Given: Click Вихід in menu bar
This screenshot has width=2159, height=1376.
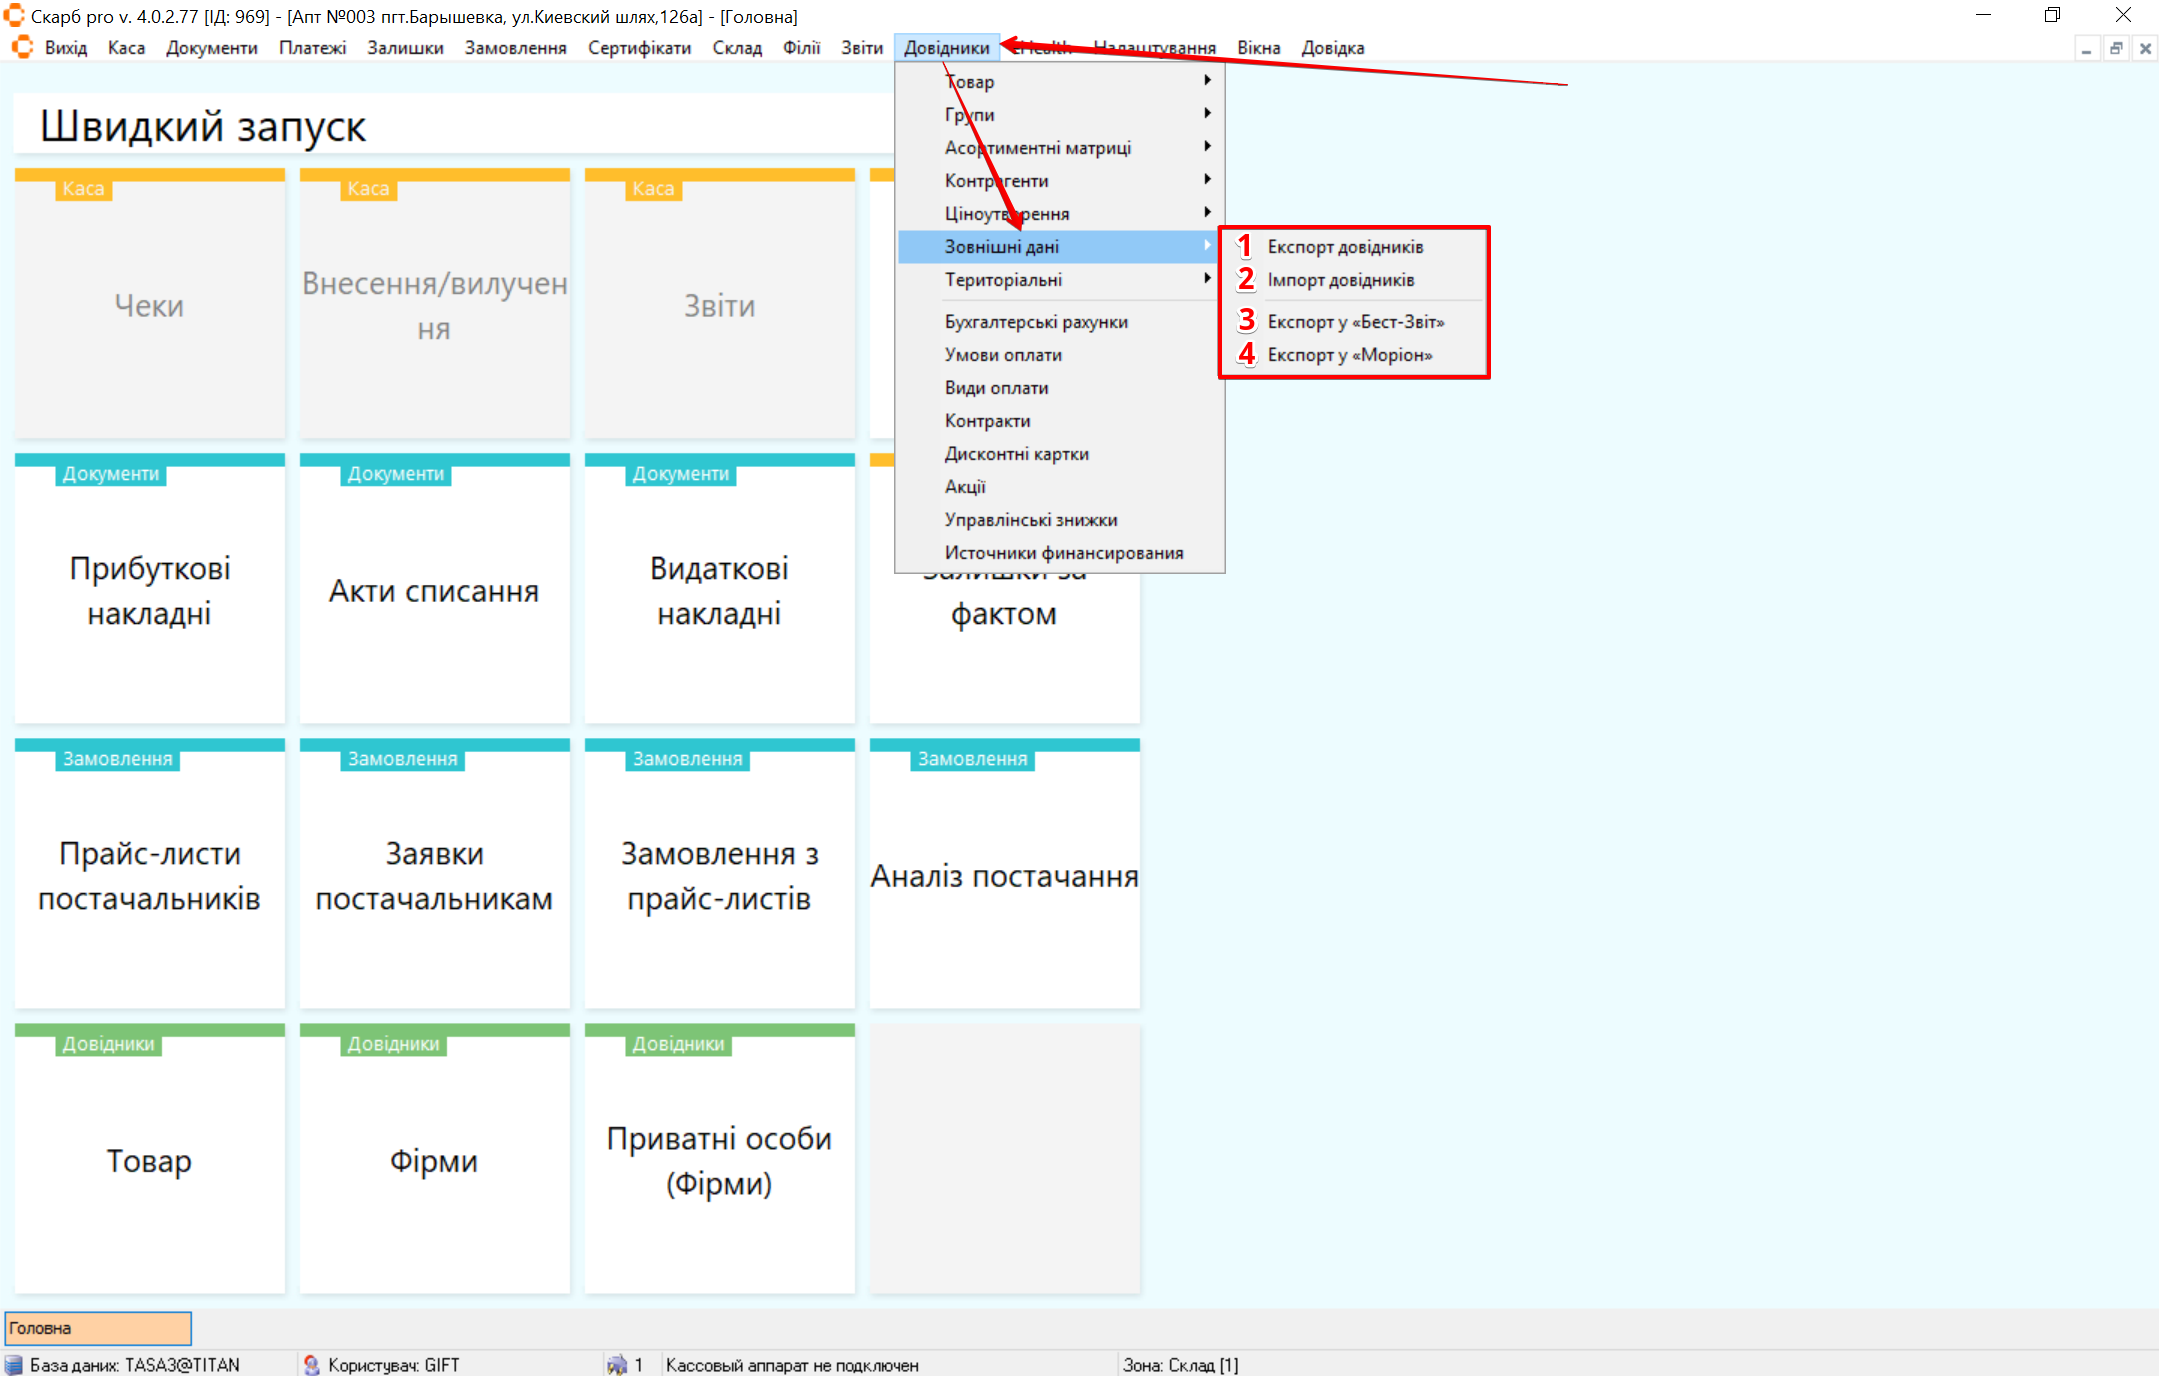Looking at the screenshot, I should [x=66, y=48].
